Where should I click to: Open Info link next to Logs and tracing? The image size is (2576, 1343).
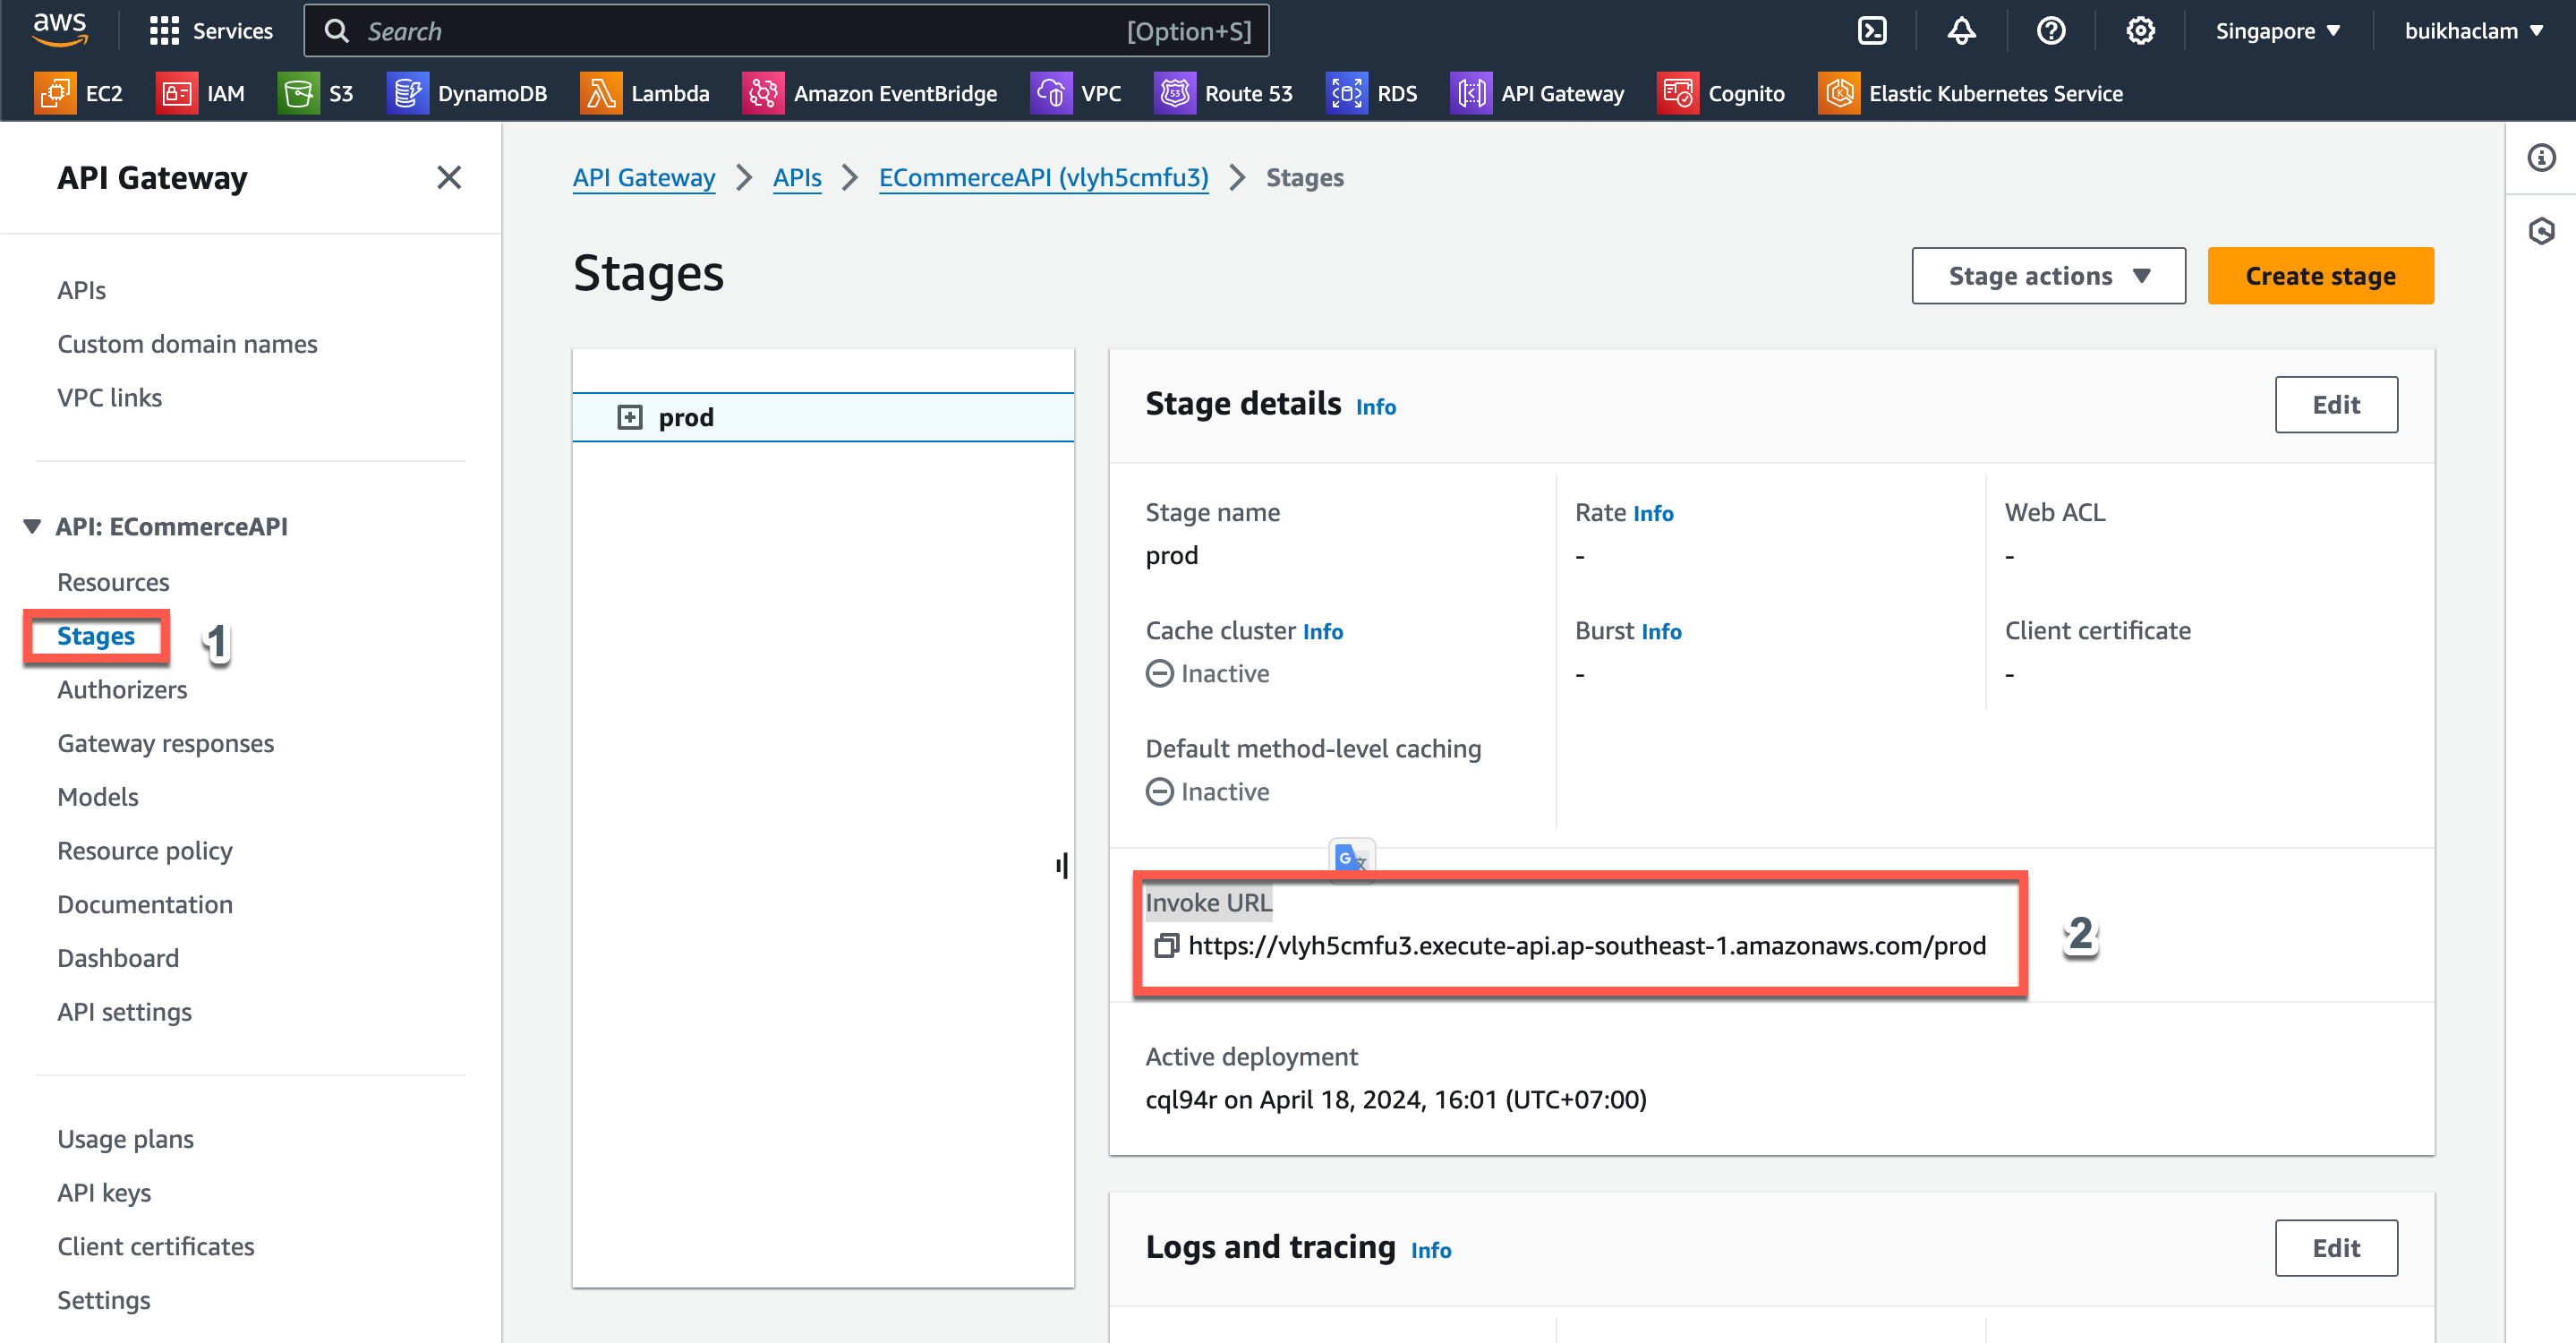point(1430,1250)
